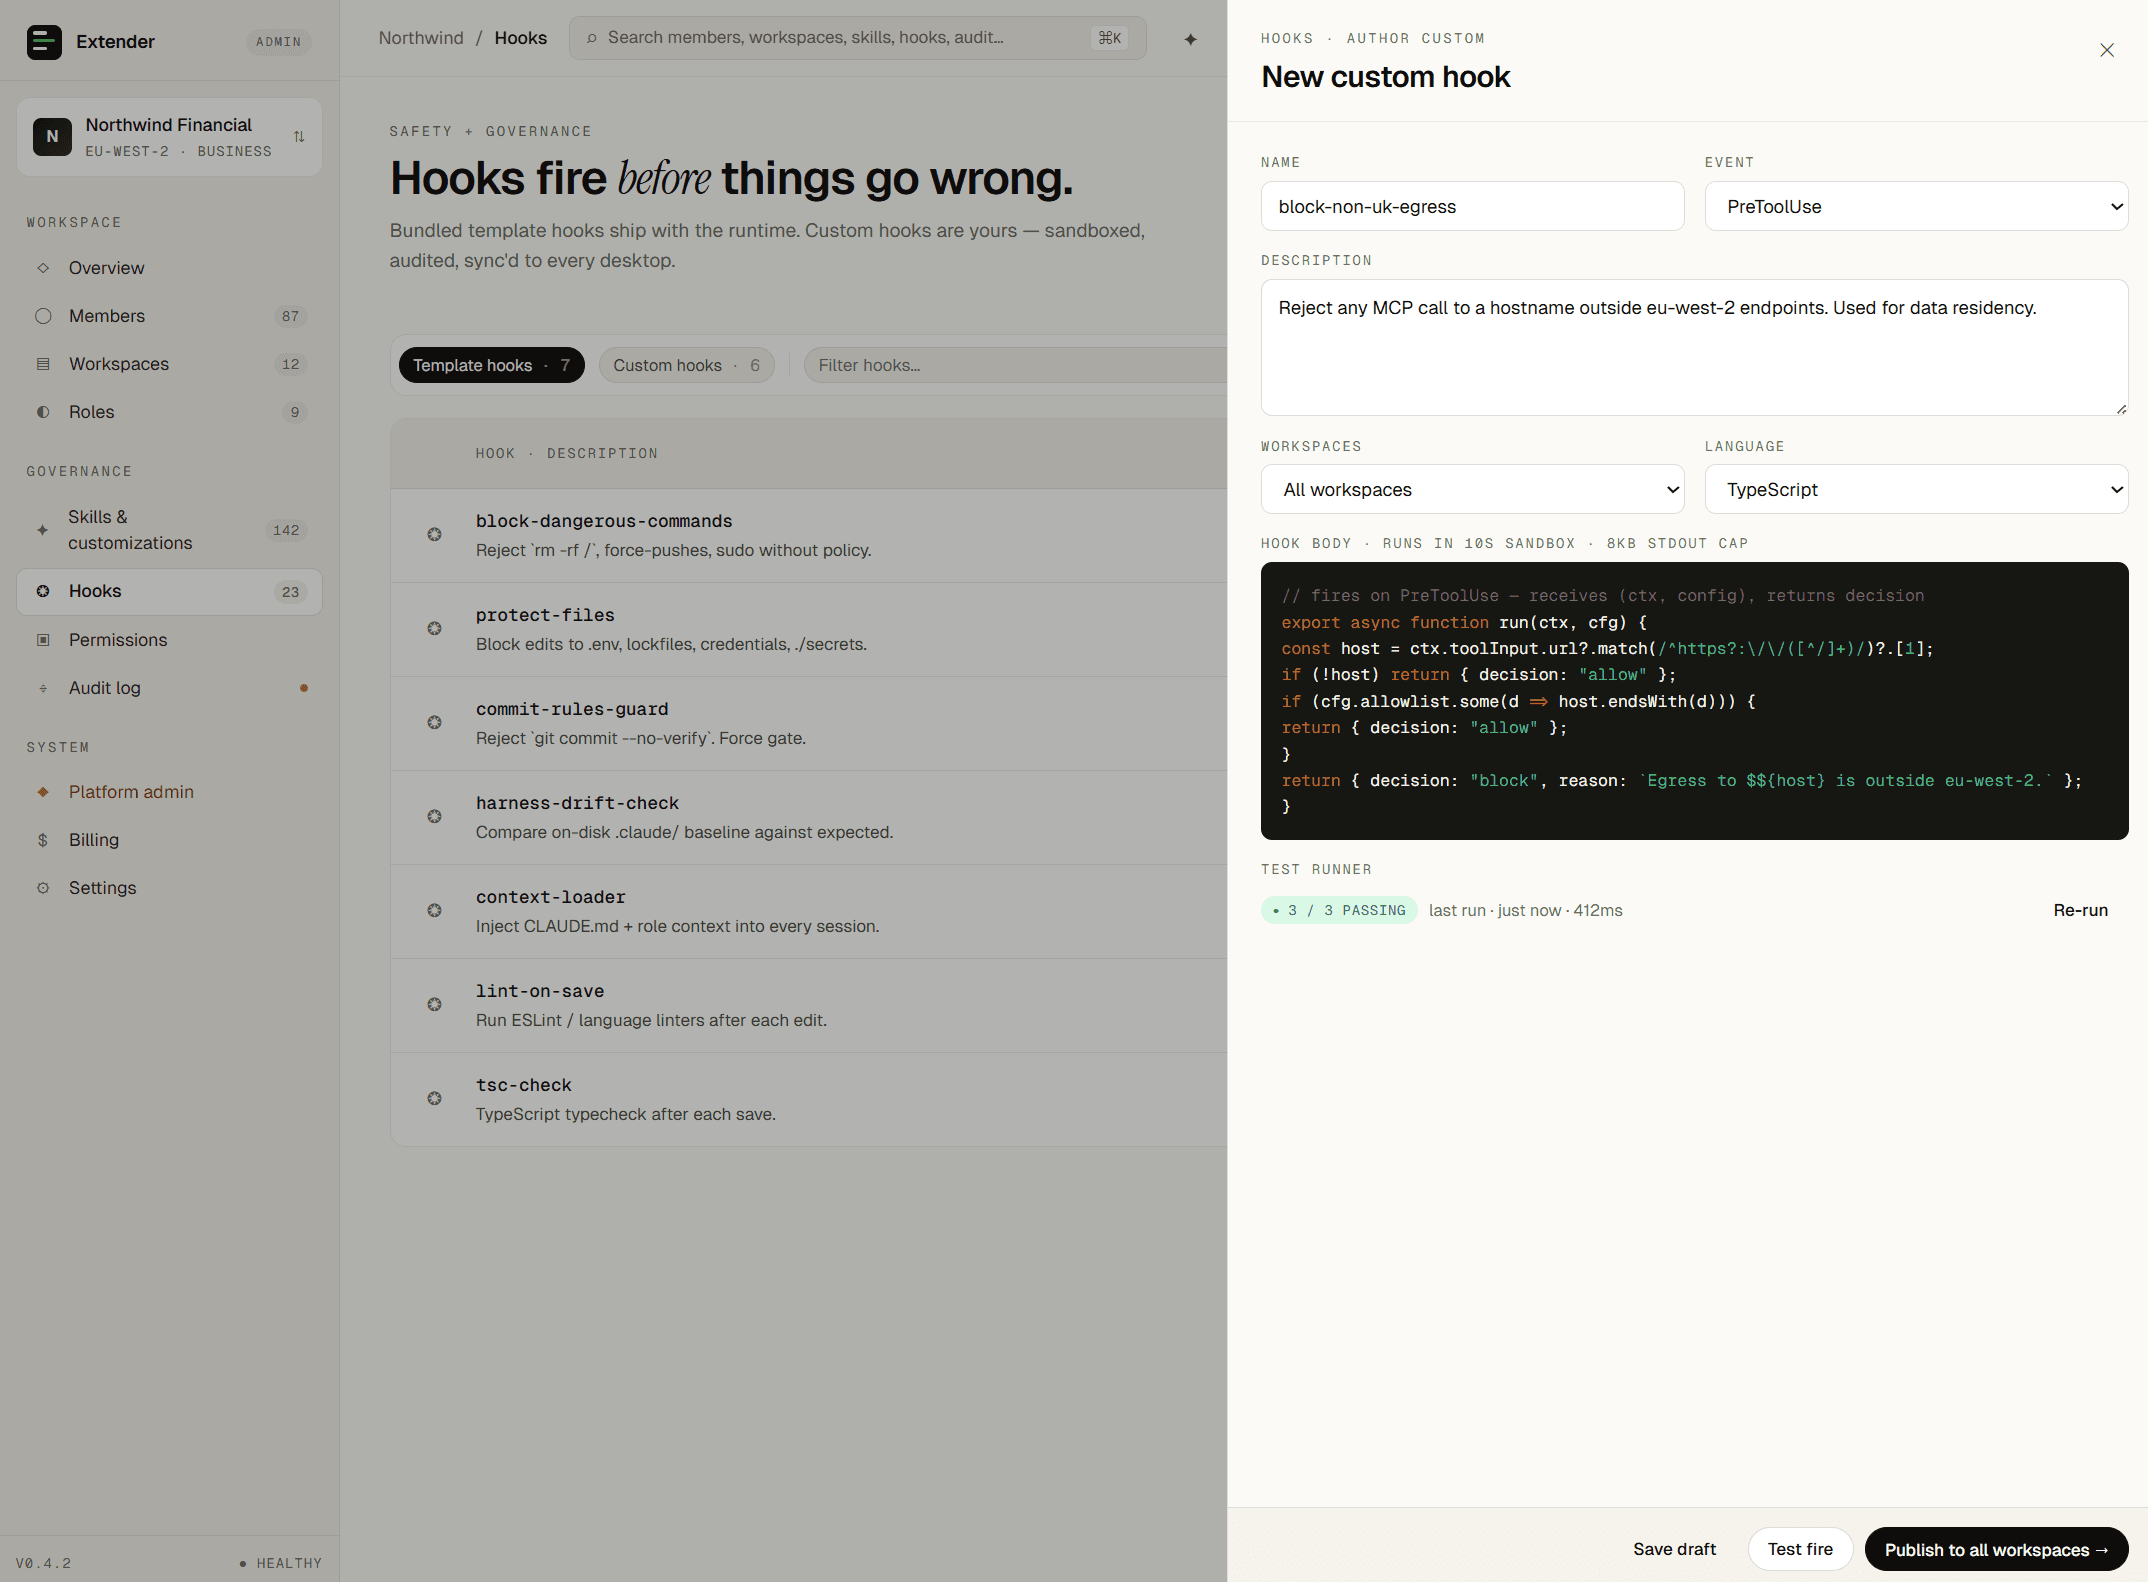
Task: Switch to Custom hooks tab
Action: 686,365
